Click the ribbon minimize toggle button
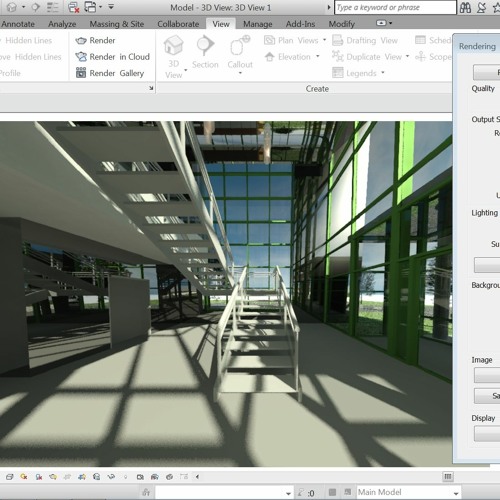This screenshot has width=500, height=500. pyautogui.click(x=381, y=23)
